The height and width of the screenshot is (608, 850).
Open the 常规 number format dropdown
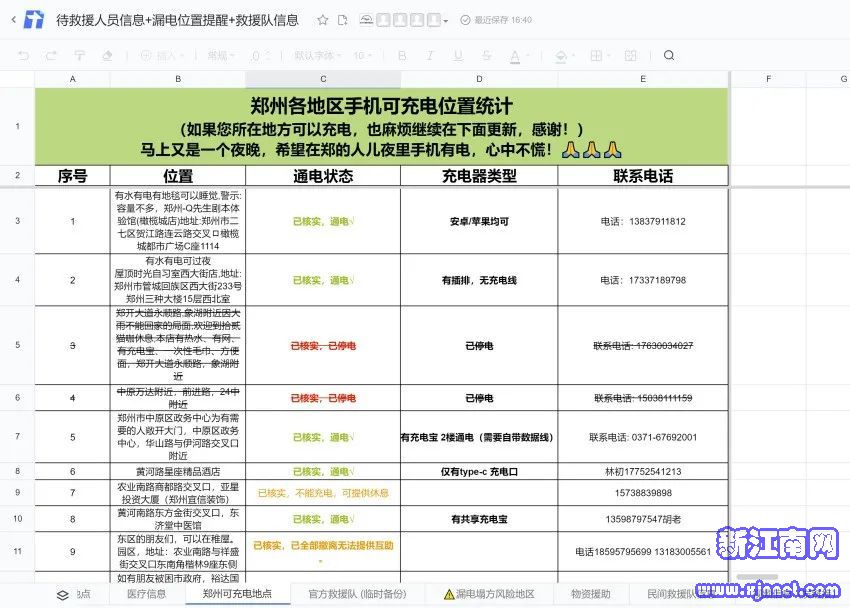pos(221,55)
